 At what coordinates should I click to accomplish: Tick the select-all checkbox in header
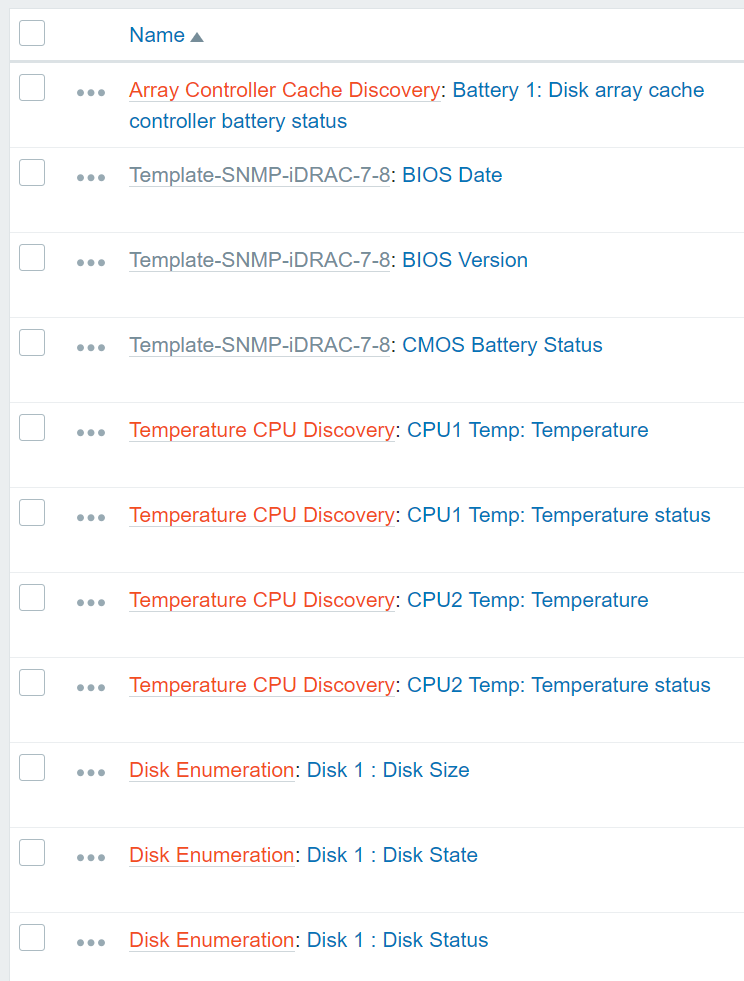pyautogui.click(x=32, y=33)
